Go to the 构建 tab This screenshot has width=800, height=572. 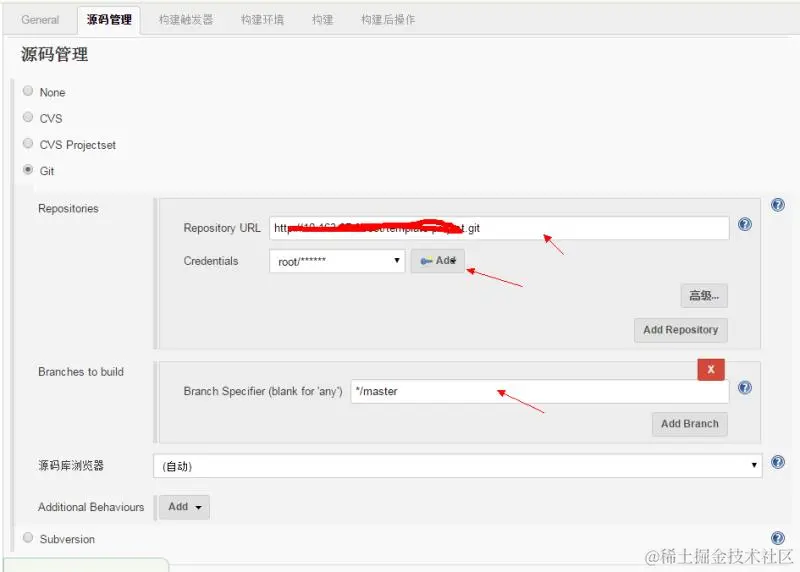[322, 20]
